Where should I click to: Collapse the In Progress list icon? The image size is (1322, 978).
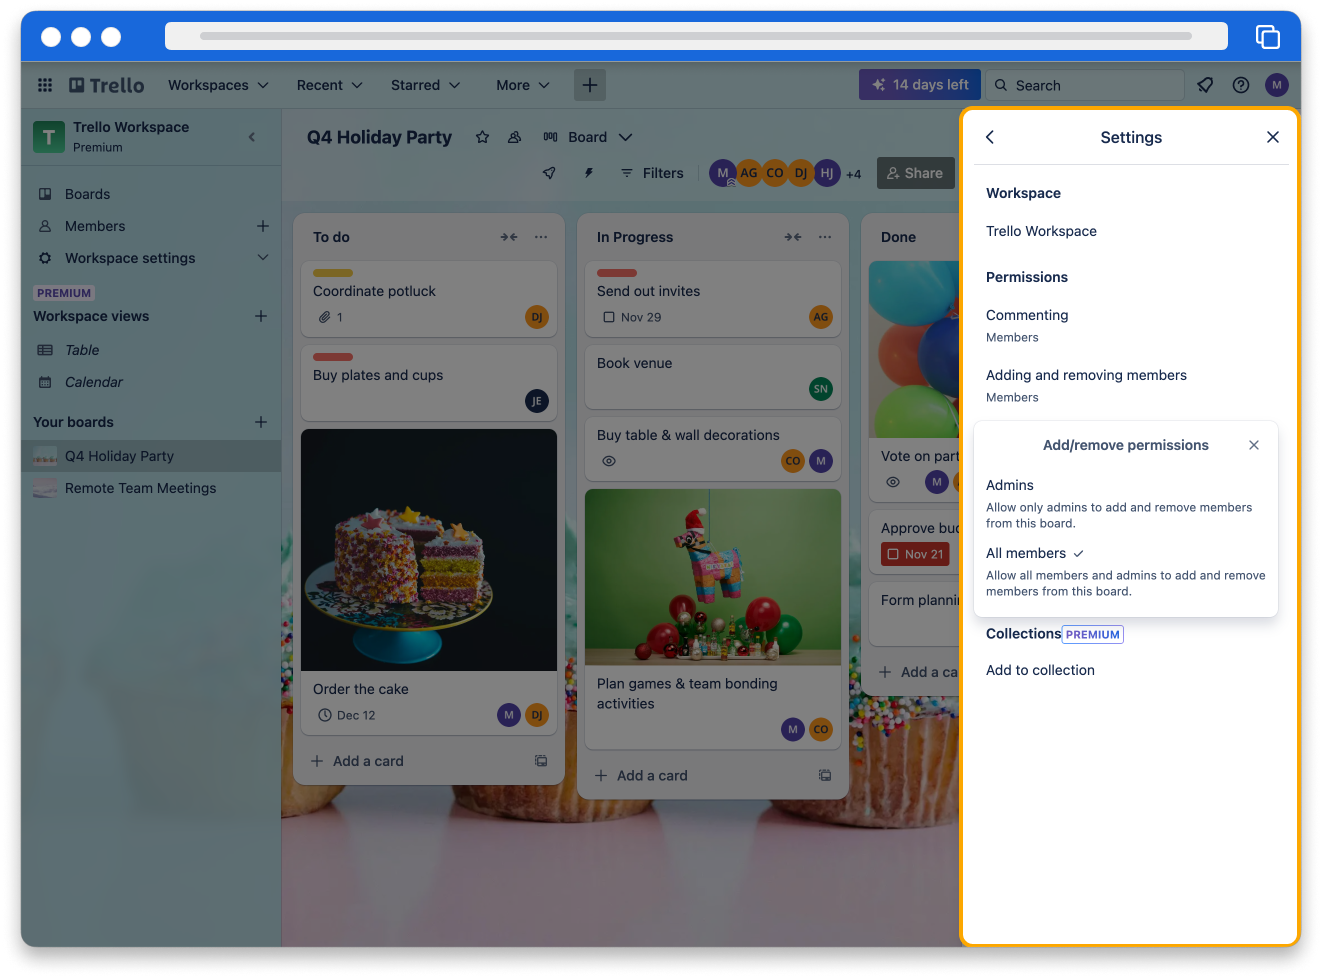point(793,237)
